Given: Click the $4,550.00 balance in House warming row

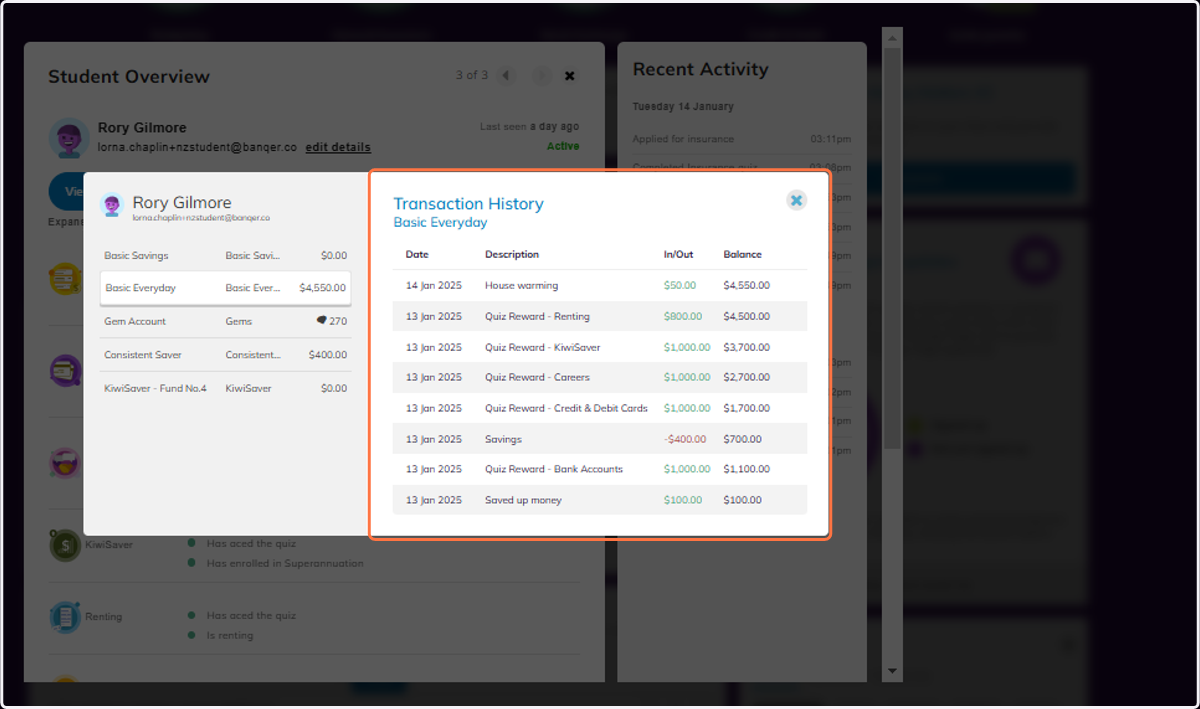Looking at the screenshot, I should (x=747, y=285).
